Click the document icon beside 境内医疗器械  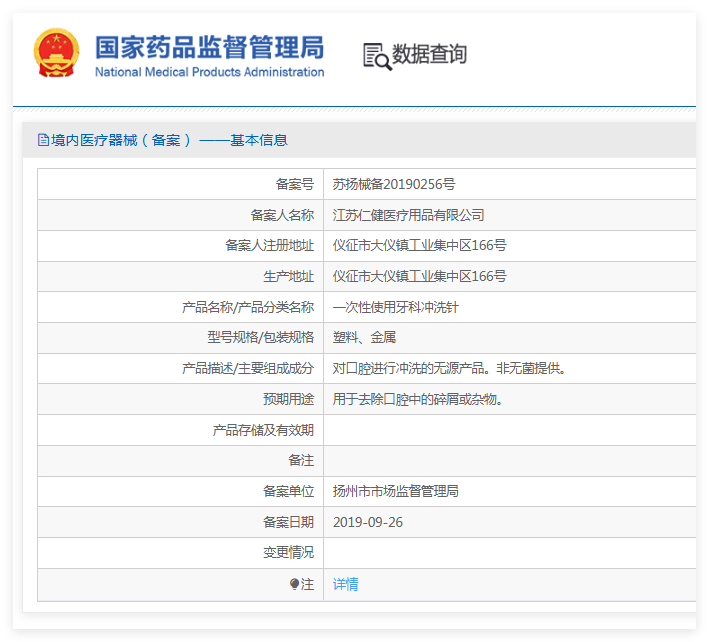coord(43,140)
